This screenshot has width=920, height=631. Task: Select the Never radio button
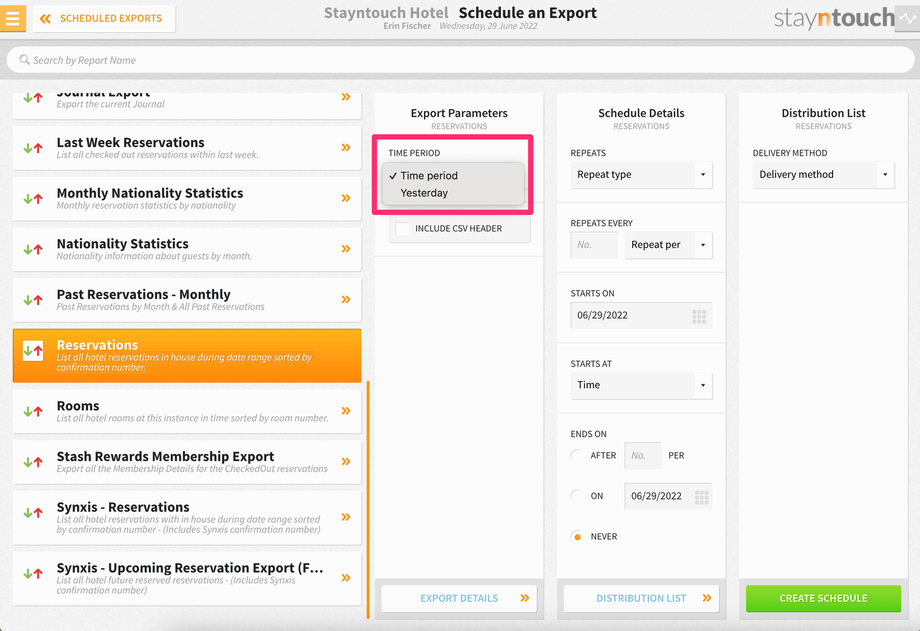click(x=577, y=536)
